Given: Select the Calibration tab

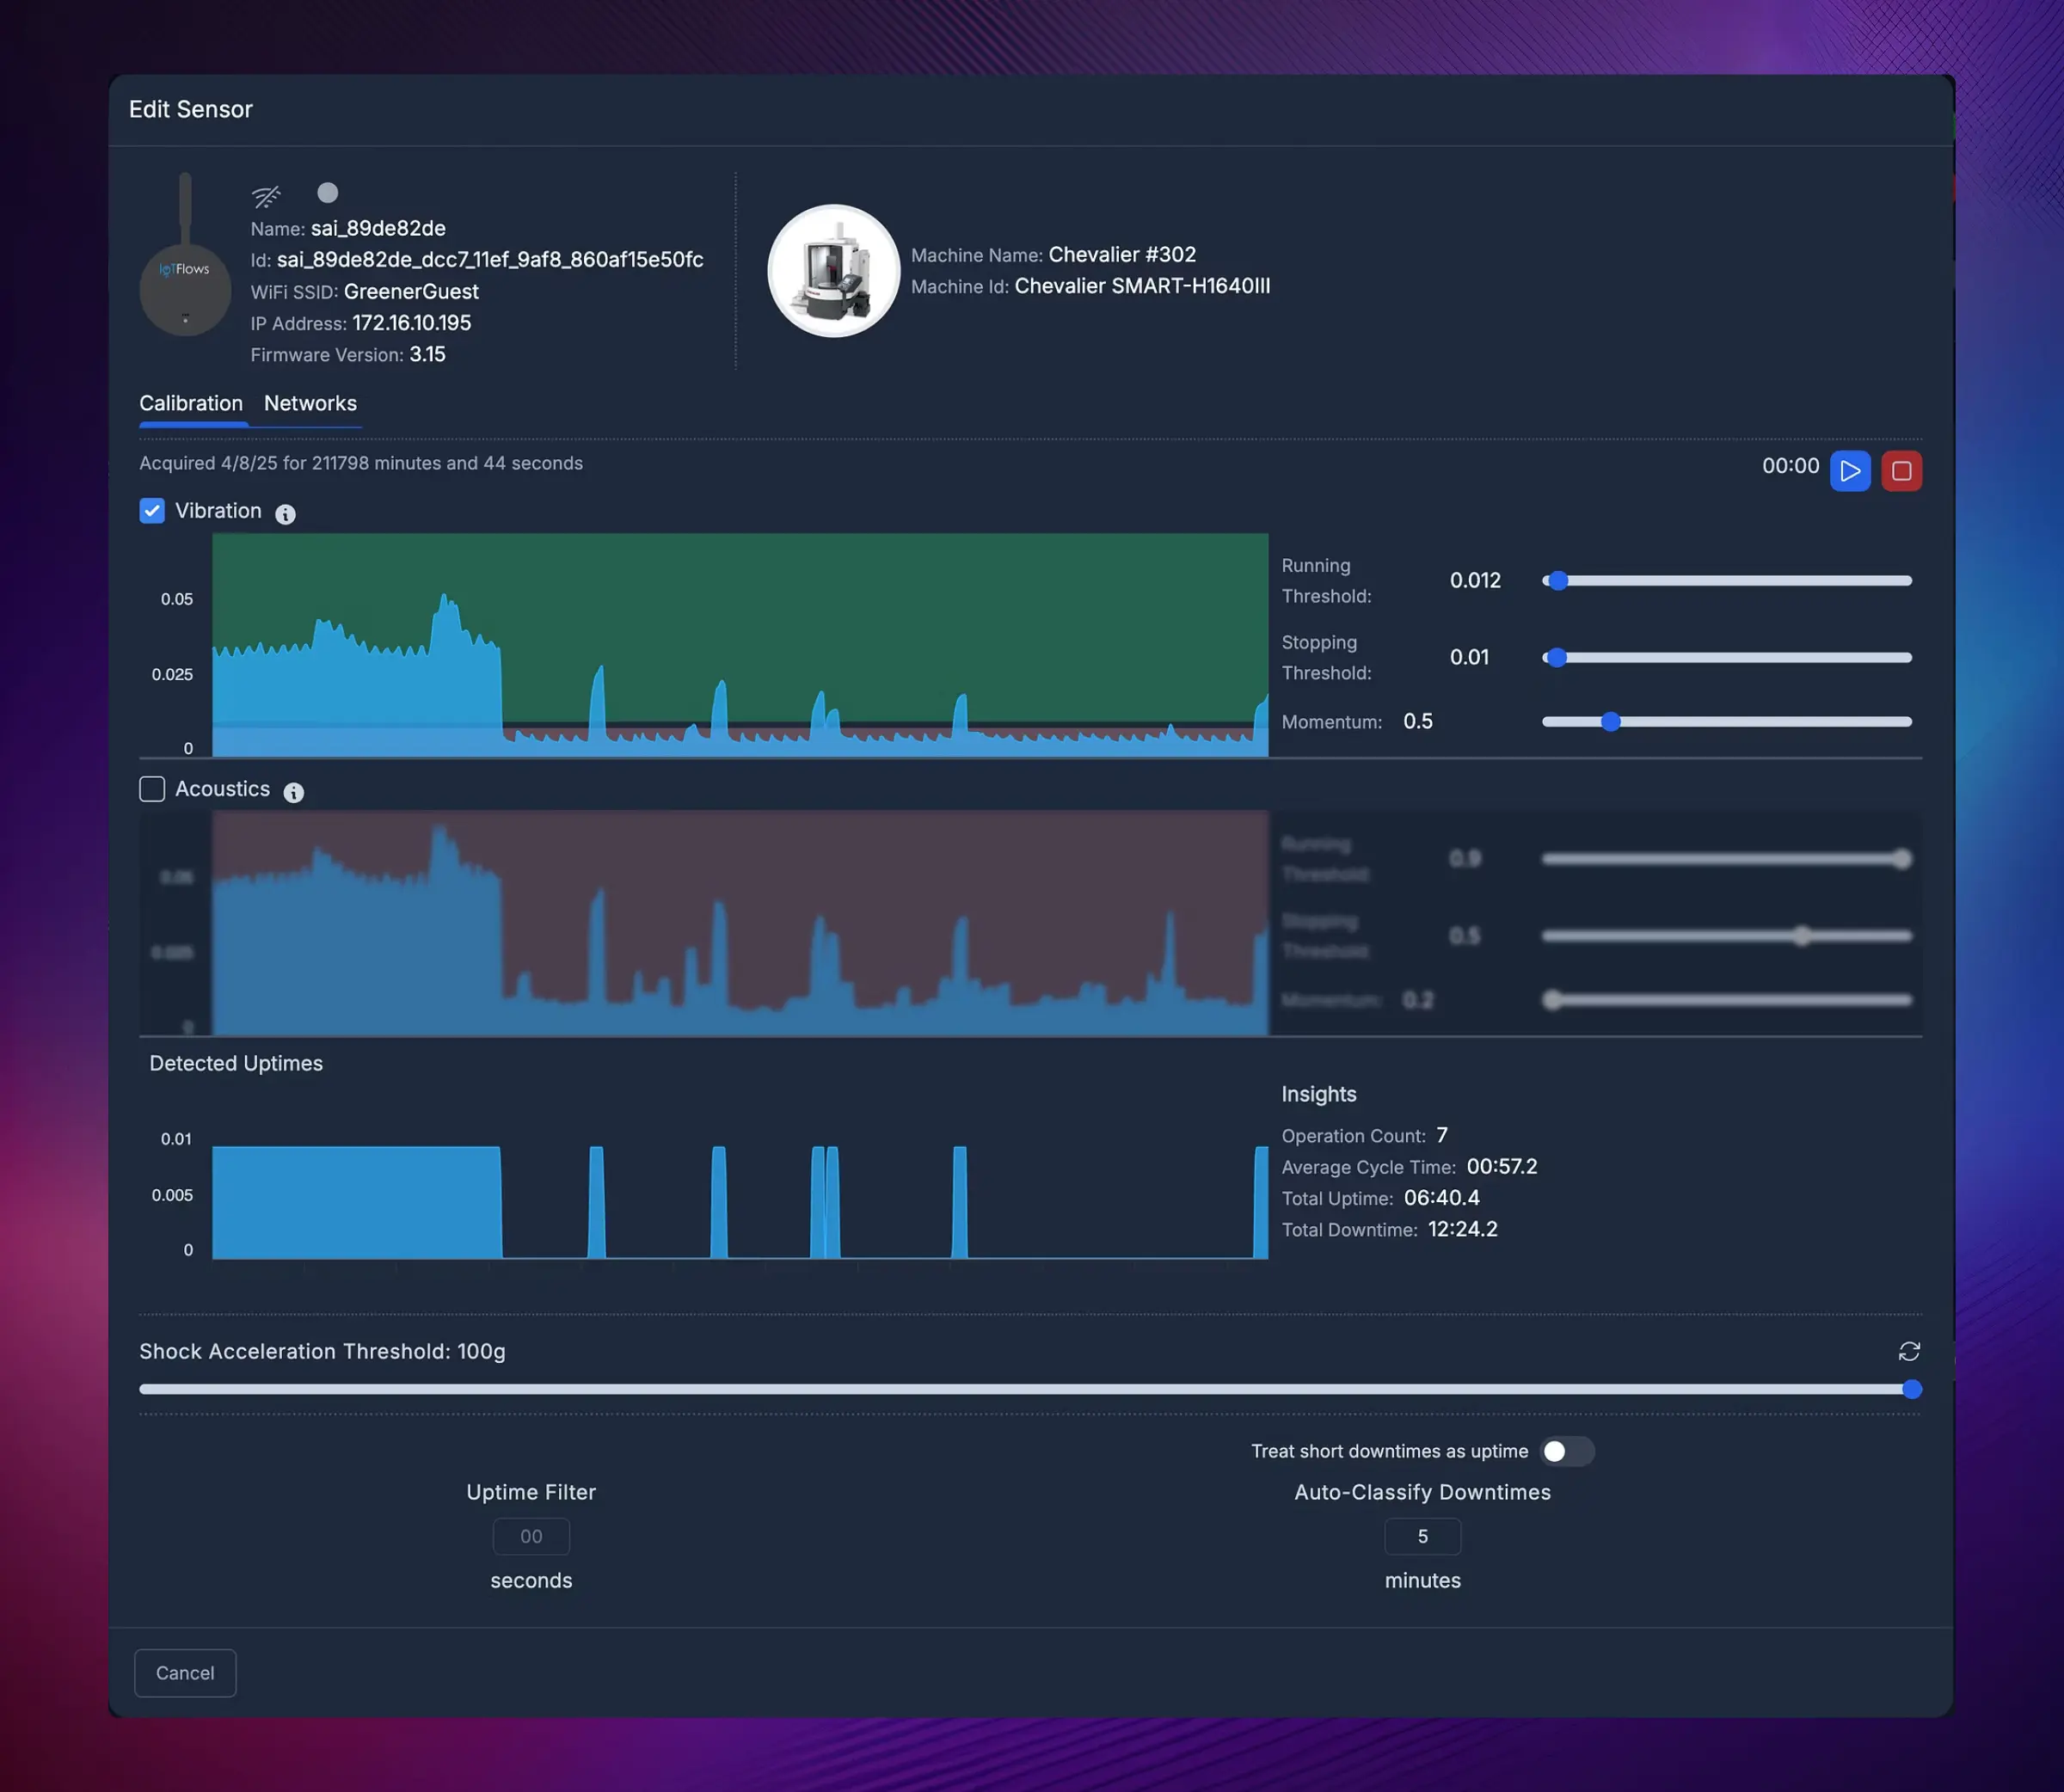Looking at the screenshot, I should [192, 403].
